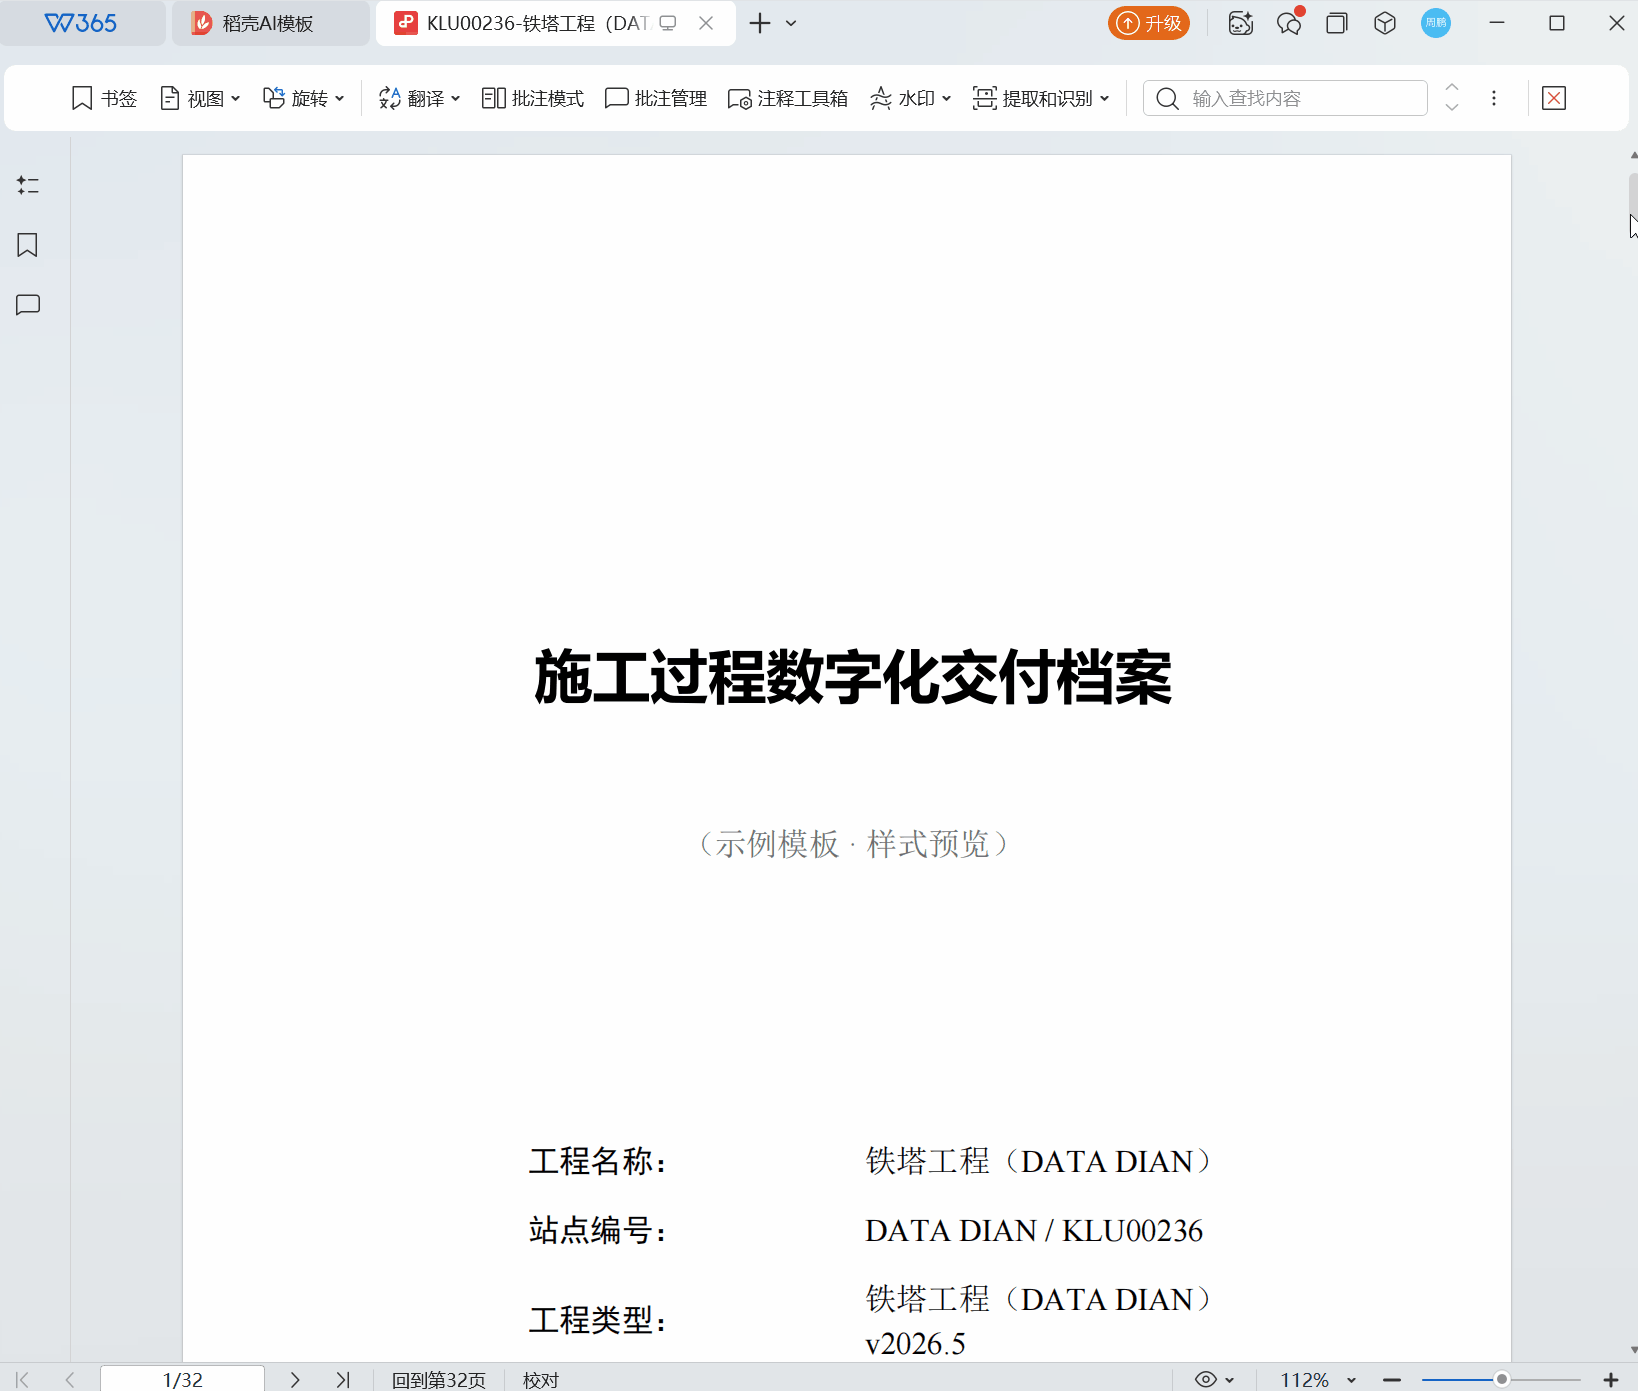Open the comments panel in left sidebar
Image resolution: width=1638 pixels, height=1391 pixels.
(28, 305)
